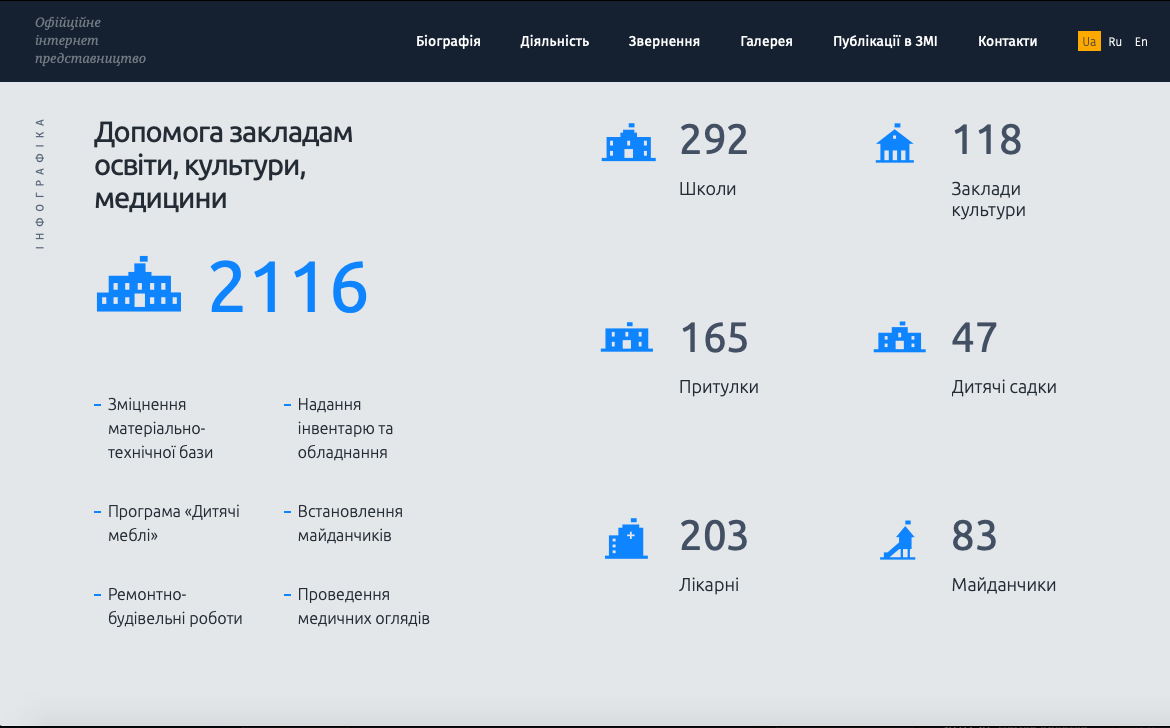Click the schools icon beside 292
Viewport: 1170px width, 728px height.
tap(628, 143)
